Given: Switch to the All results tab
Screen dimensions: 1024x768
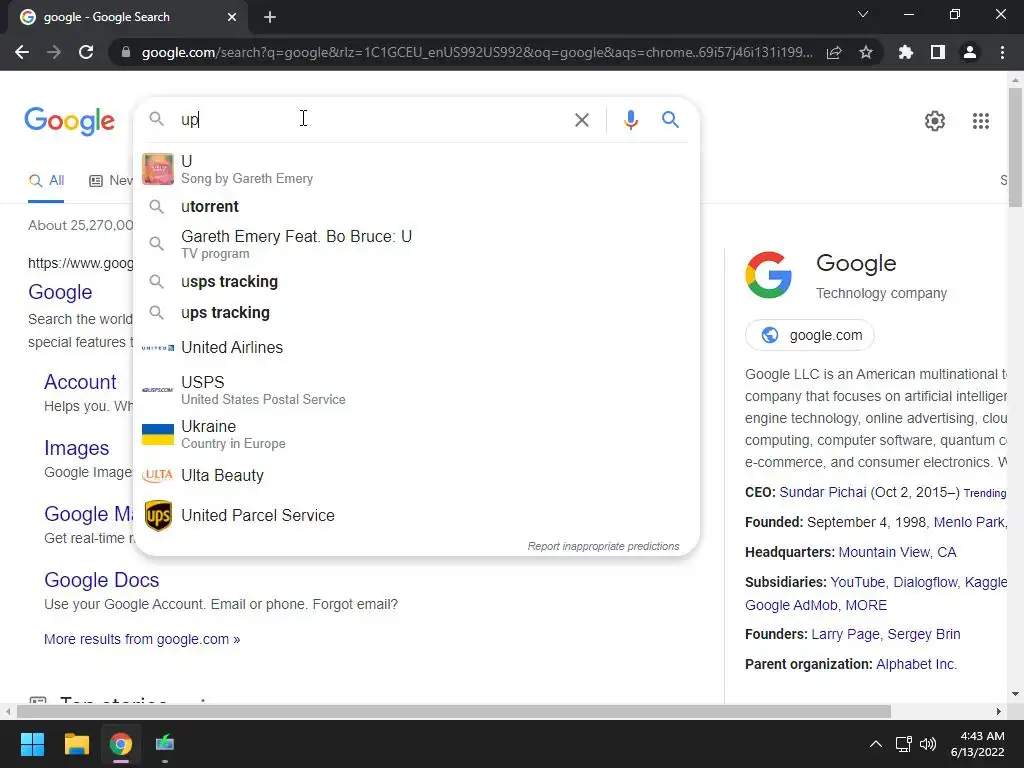Looking at the screenshot, I should (46, 180).
